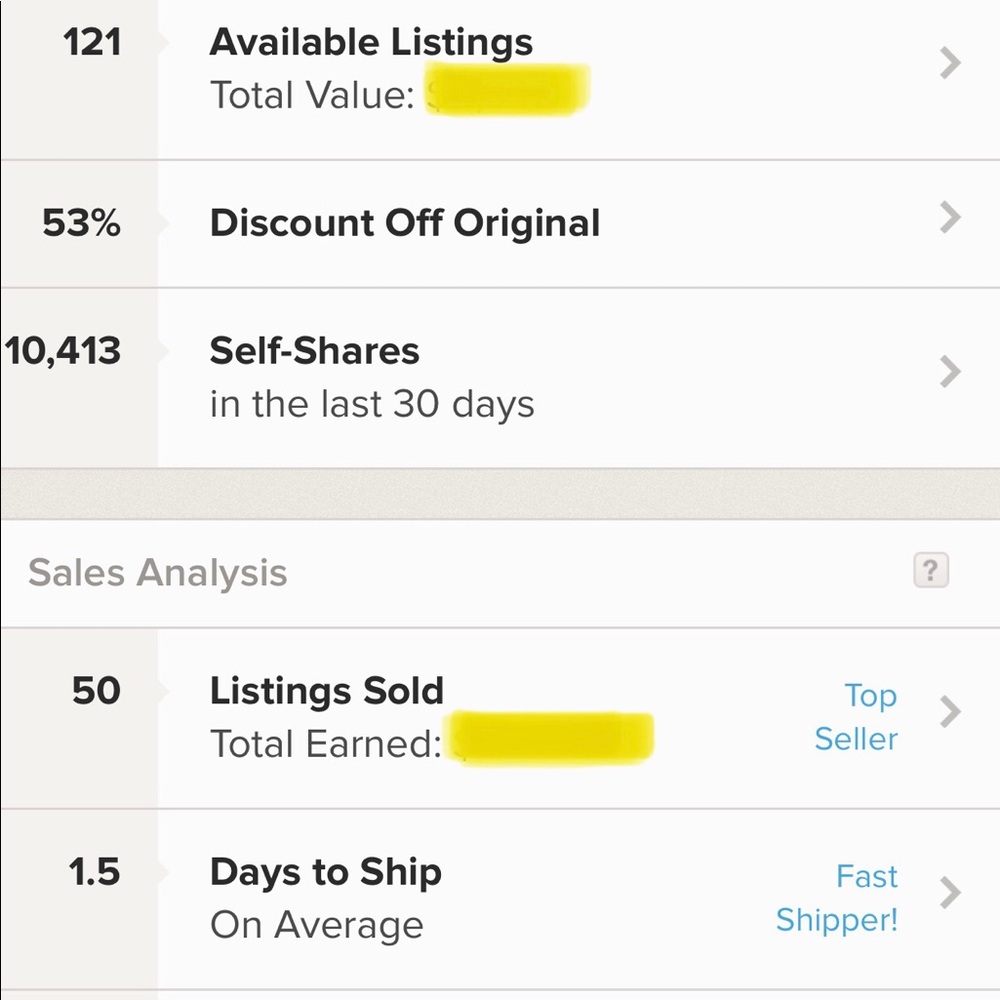Select the Fast Shipper! badge link

click(837, 898)
